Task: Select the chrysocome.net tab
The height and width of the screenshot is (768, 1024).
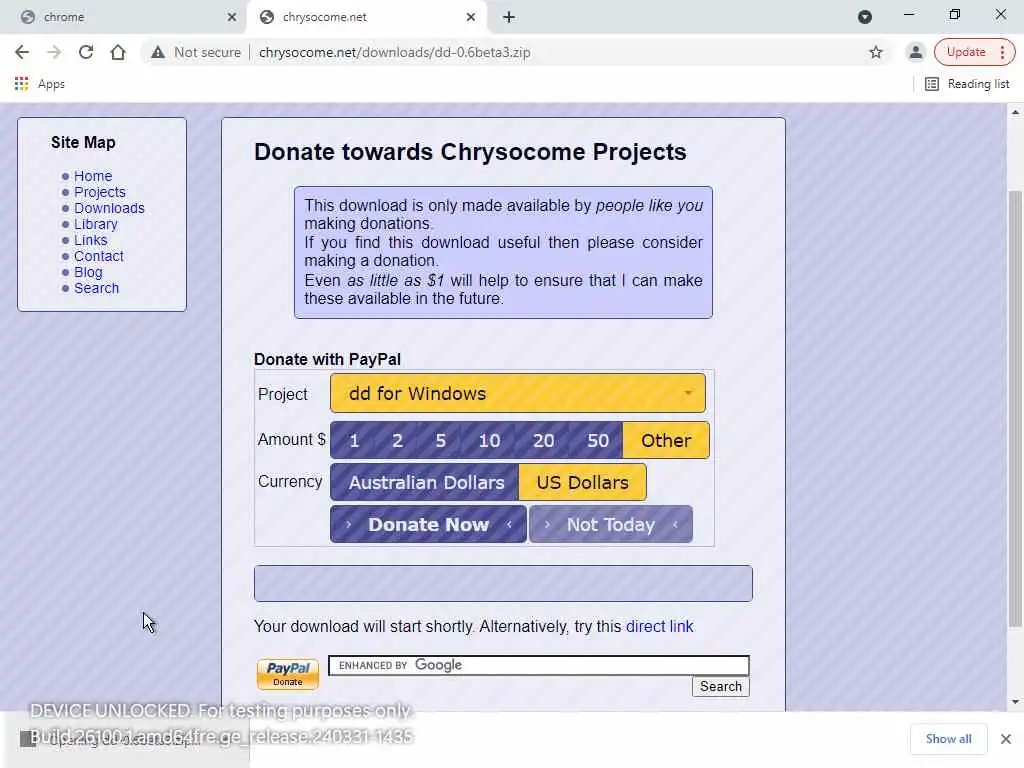Action: click(x=366, y=17)
